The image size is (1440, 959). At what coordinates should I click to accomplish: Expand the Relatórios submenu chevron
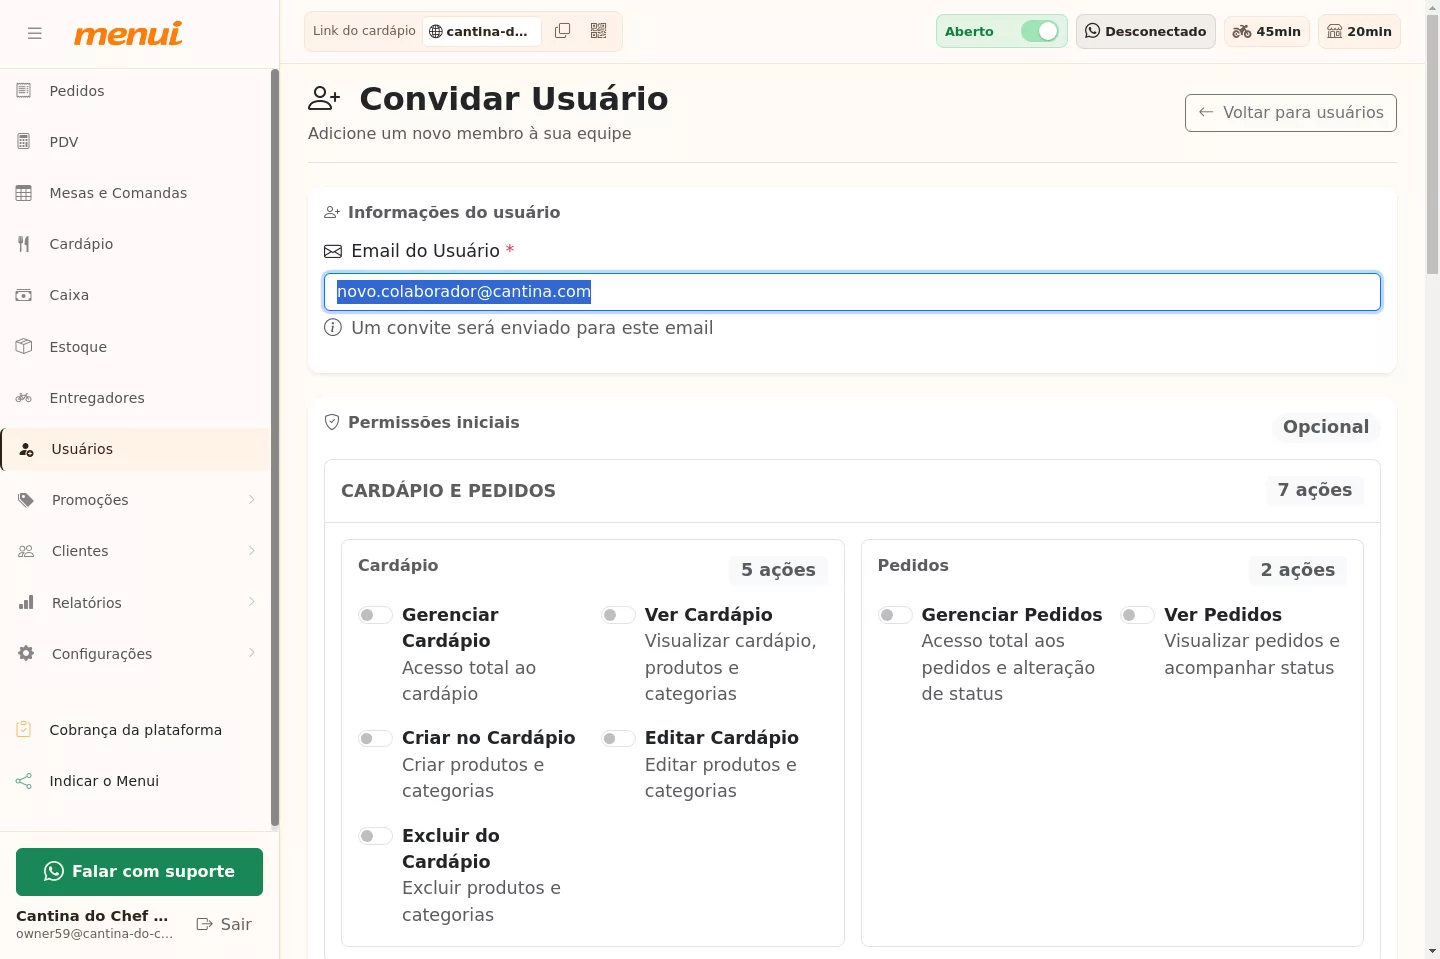pyautogui.click(x=251, y=602)
